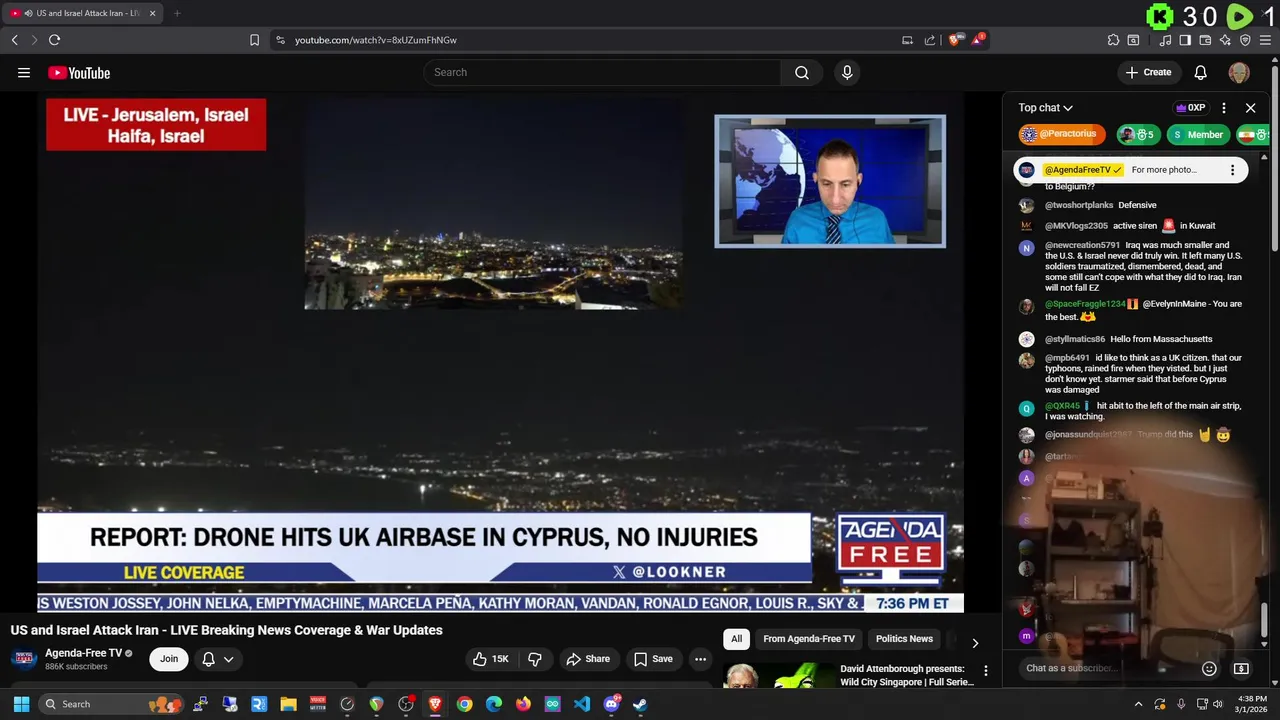Open the 0XP crown points badge
The height and width of the screenshot is (720, 1280).
tap(1190, 108)
